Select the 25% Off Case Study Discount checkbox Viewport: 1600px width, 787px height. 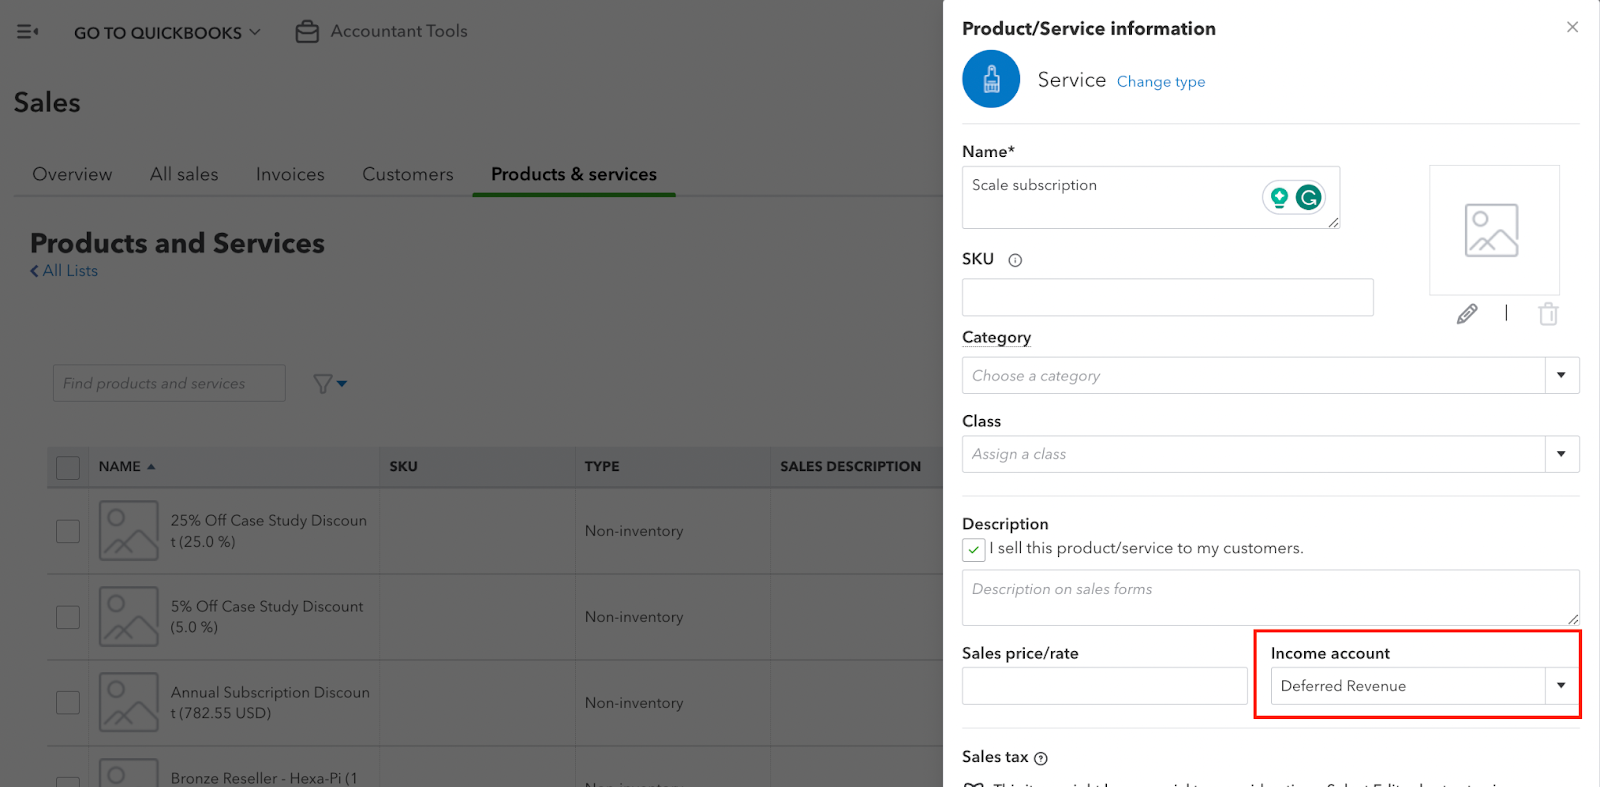click(x=68, y=531)
